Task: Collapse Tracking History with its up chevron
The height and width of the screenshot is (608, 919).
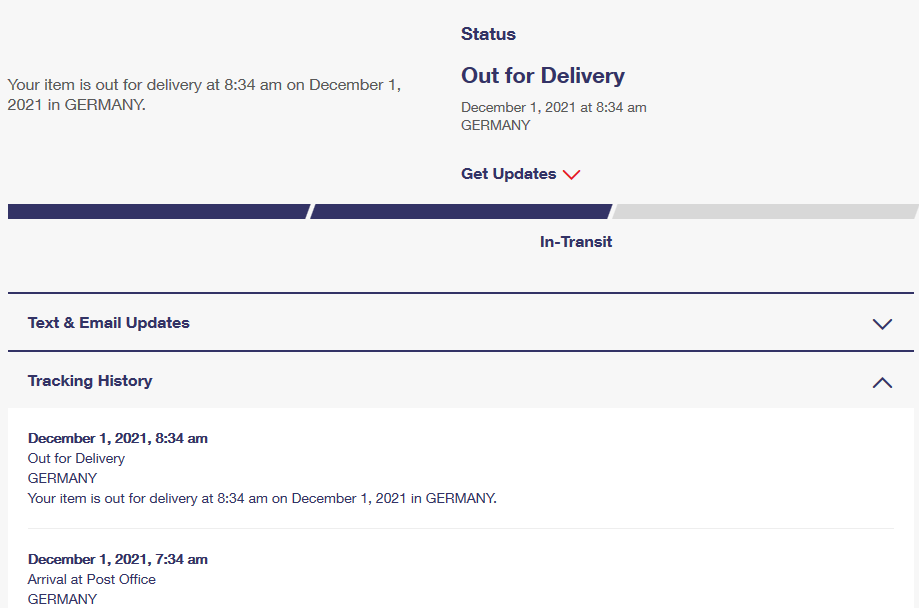Action: coord(881,382)
